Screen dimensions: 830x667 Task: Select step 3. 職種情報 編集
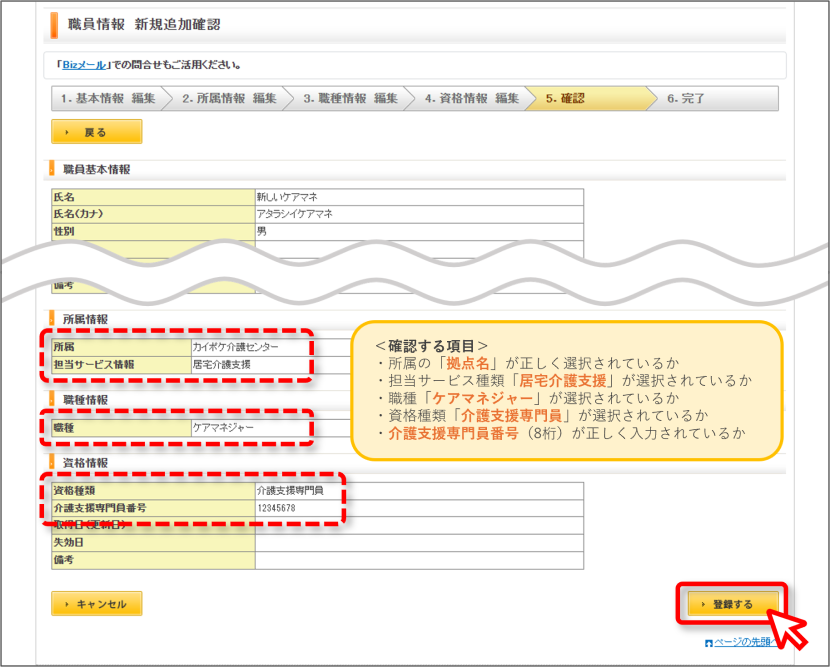(x=350, y=98)
